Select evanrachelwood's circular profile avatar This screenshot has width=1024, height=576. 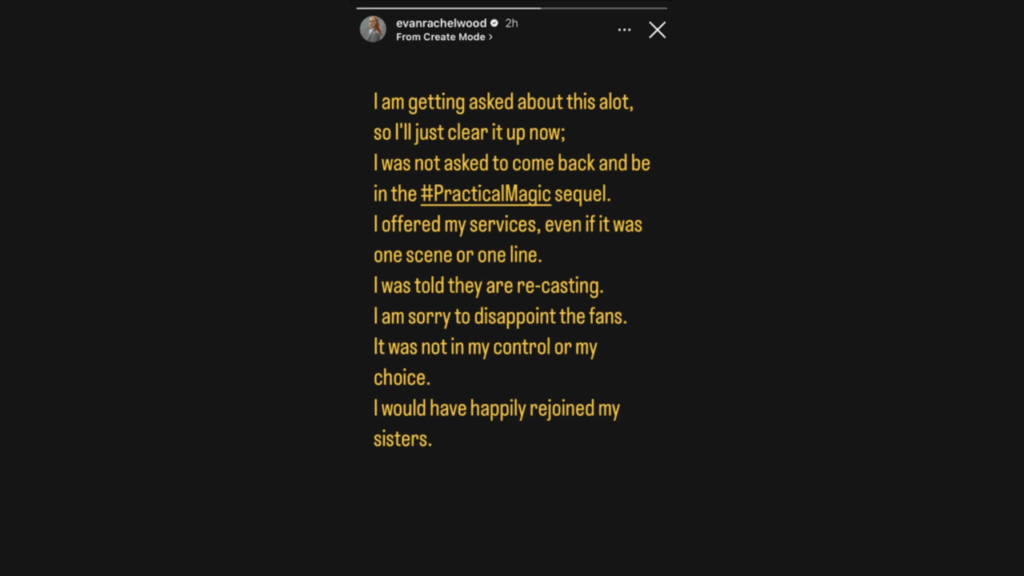[x=373, y=28]
